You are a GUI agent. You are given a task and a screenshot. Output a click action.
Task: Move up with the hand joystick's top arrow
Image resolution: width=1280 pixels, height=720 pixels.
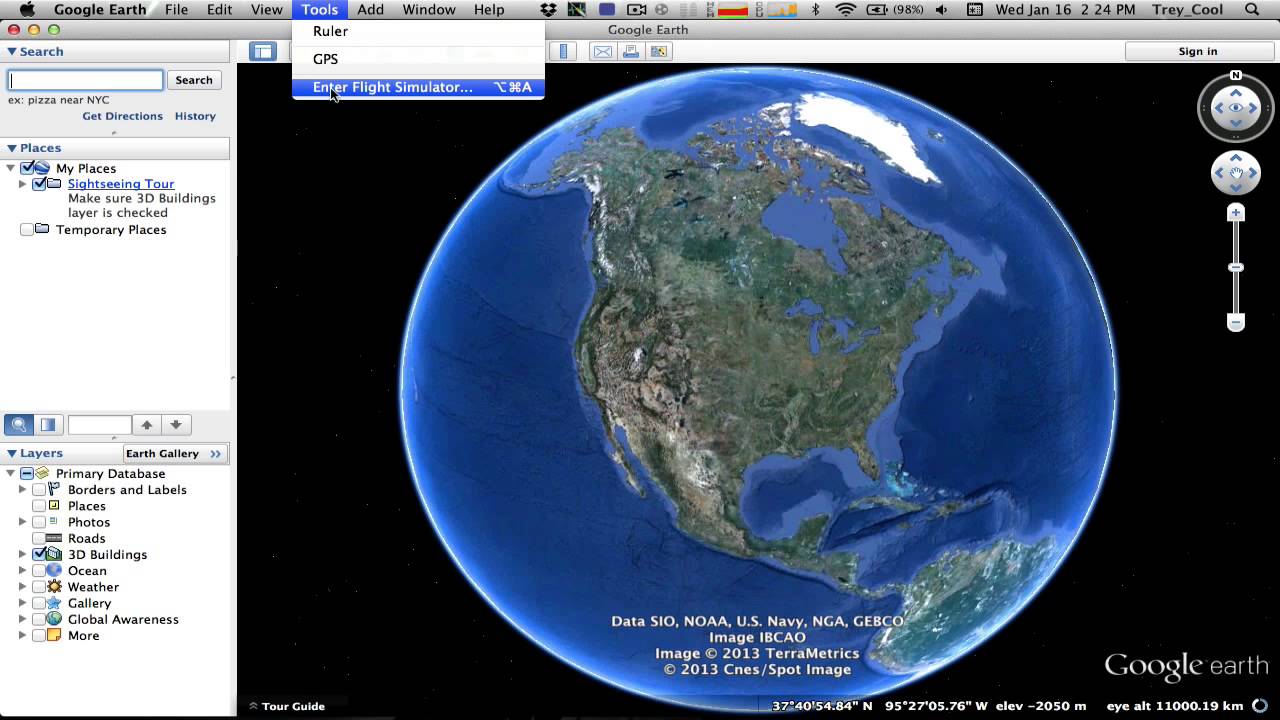coord(1236,158)
